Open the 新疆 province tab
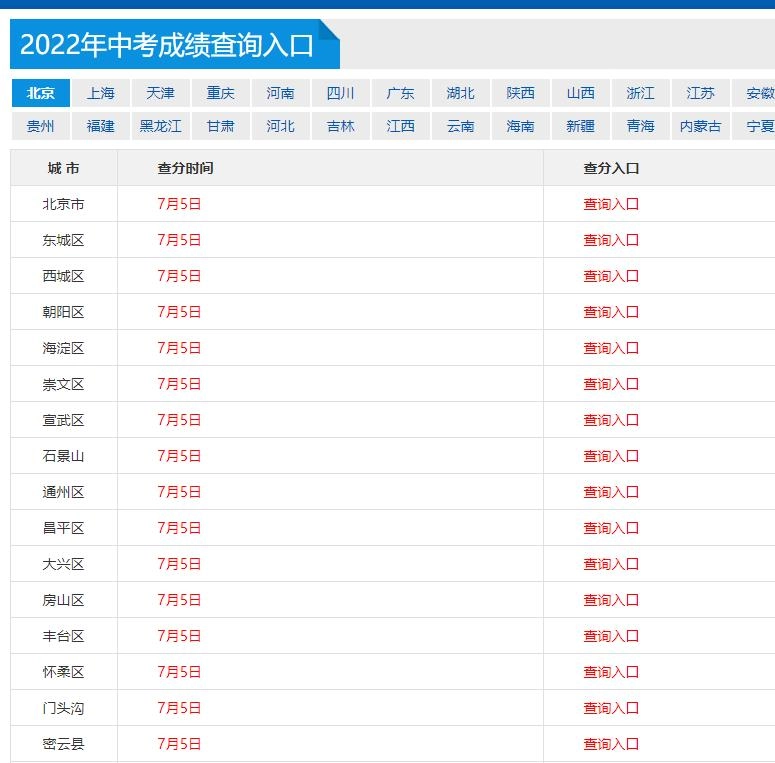Screen dimensions: 775x763 pos(580,126)
